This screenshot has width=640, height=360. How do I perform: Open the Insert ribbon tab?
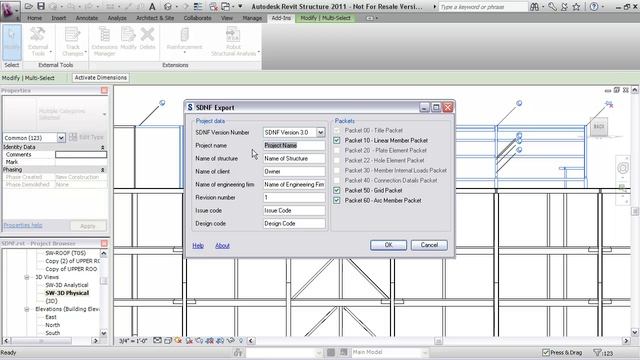point(59,18)
